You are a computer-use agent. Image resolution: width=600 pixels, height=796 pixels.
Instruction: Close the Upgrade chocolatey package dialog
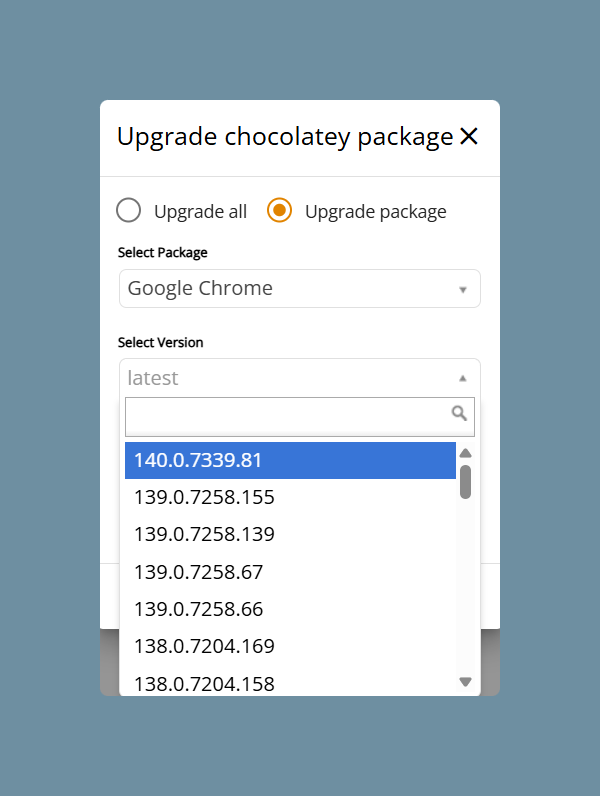pos(469,136)
